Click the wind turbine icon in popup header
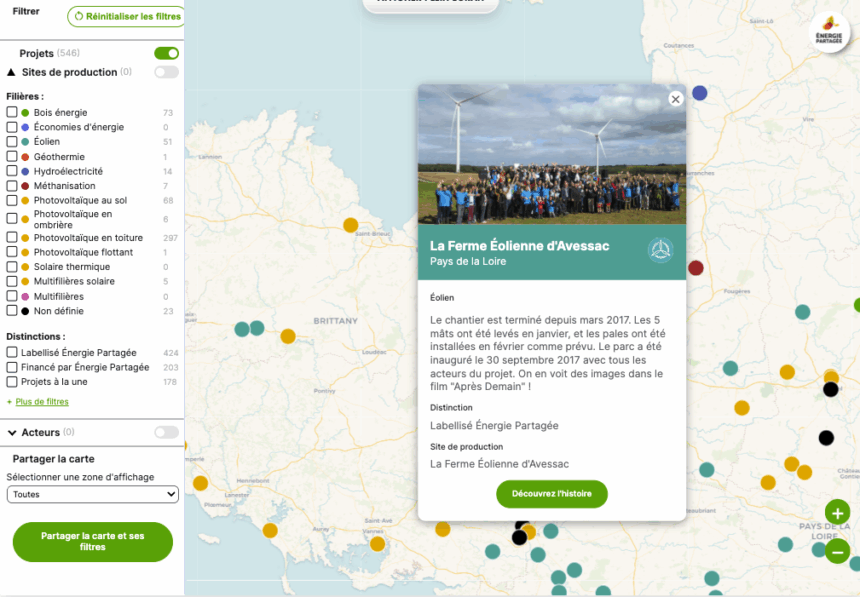860x597 pixels. click(660, 251)
